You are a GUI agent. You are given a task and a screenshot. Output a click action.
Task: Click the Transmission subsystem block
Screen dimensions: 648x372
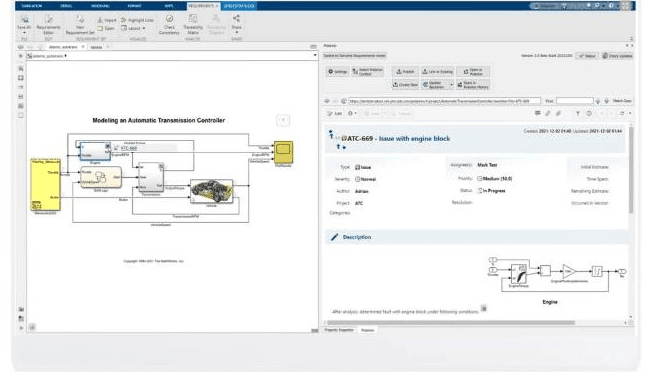click(151, 177)
